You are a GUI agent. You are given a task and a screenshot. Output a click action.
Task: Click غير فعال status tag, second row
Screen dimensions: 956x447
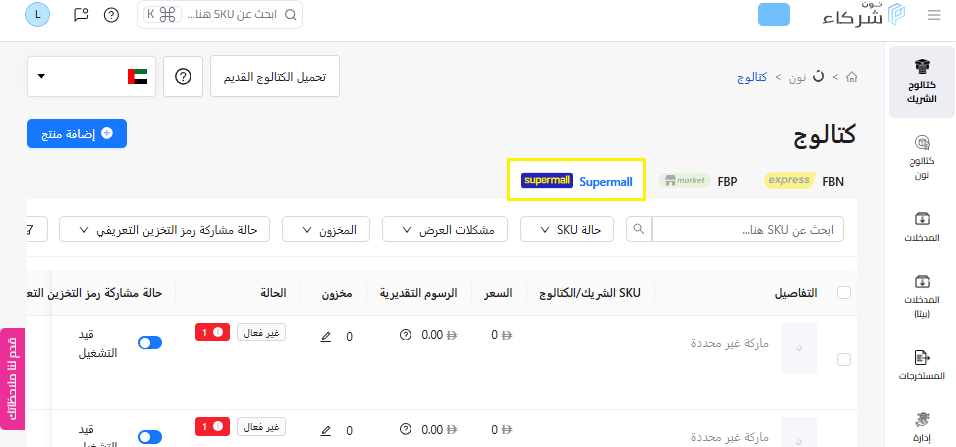tap(262, 426)
